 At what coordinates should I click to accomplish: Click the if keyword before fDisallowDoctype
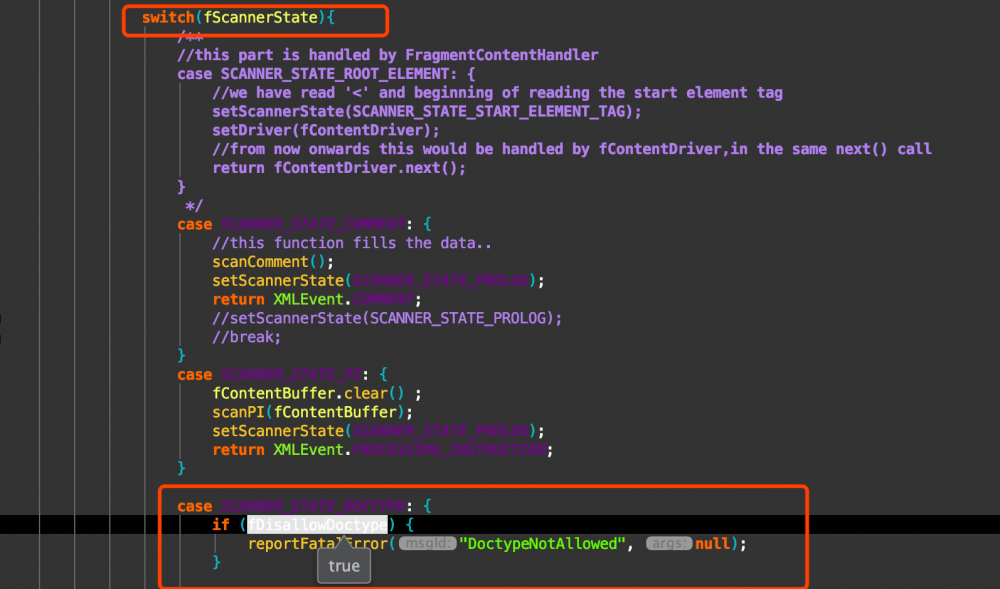coord(221,525)
